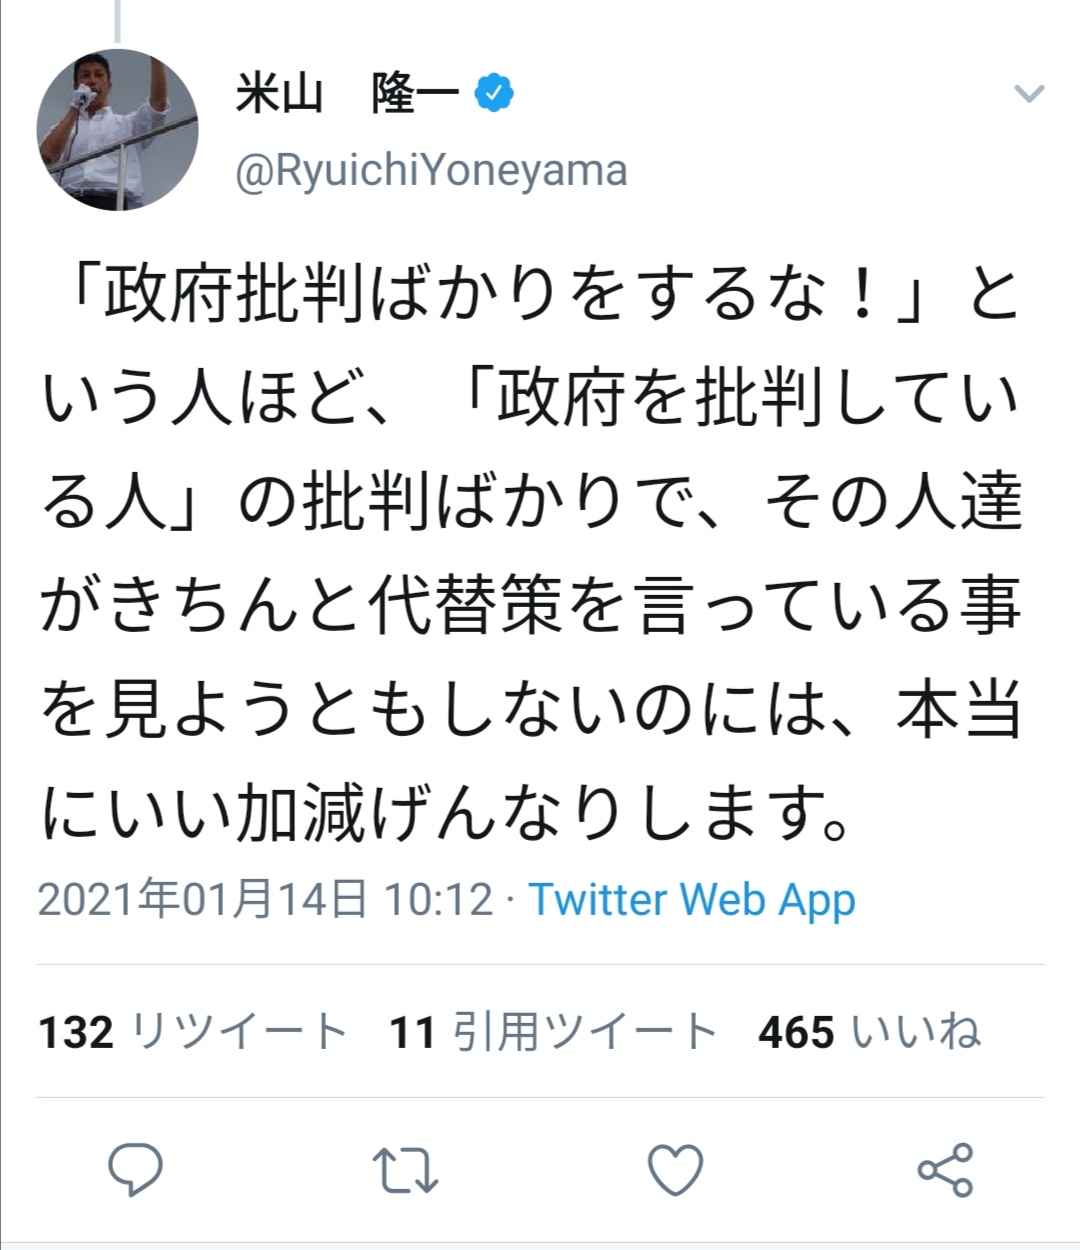
Task: Click the blue verified badge
Action: 493,94
